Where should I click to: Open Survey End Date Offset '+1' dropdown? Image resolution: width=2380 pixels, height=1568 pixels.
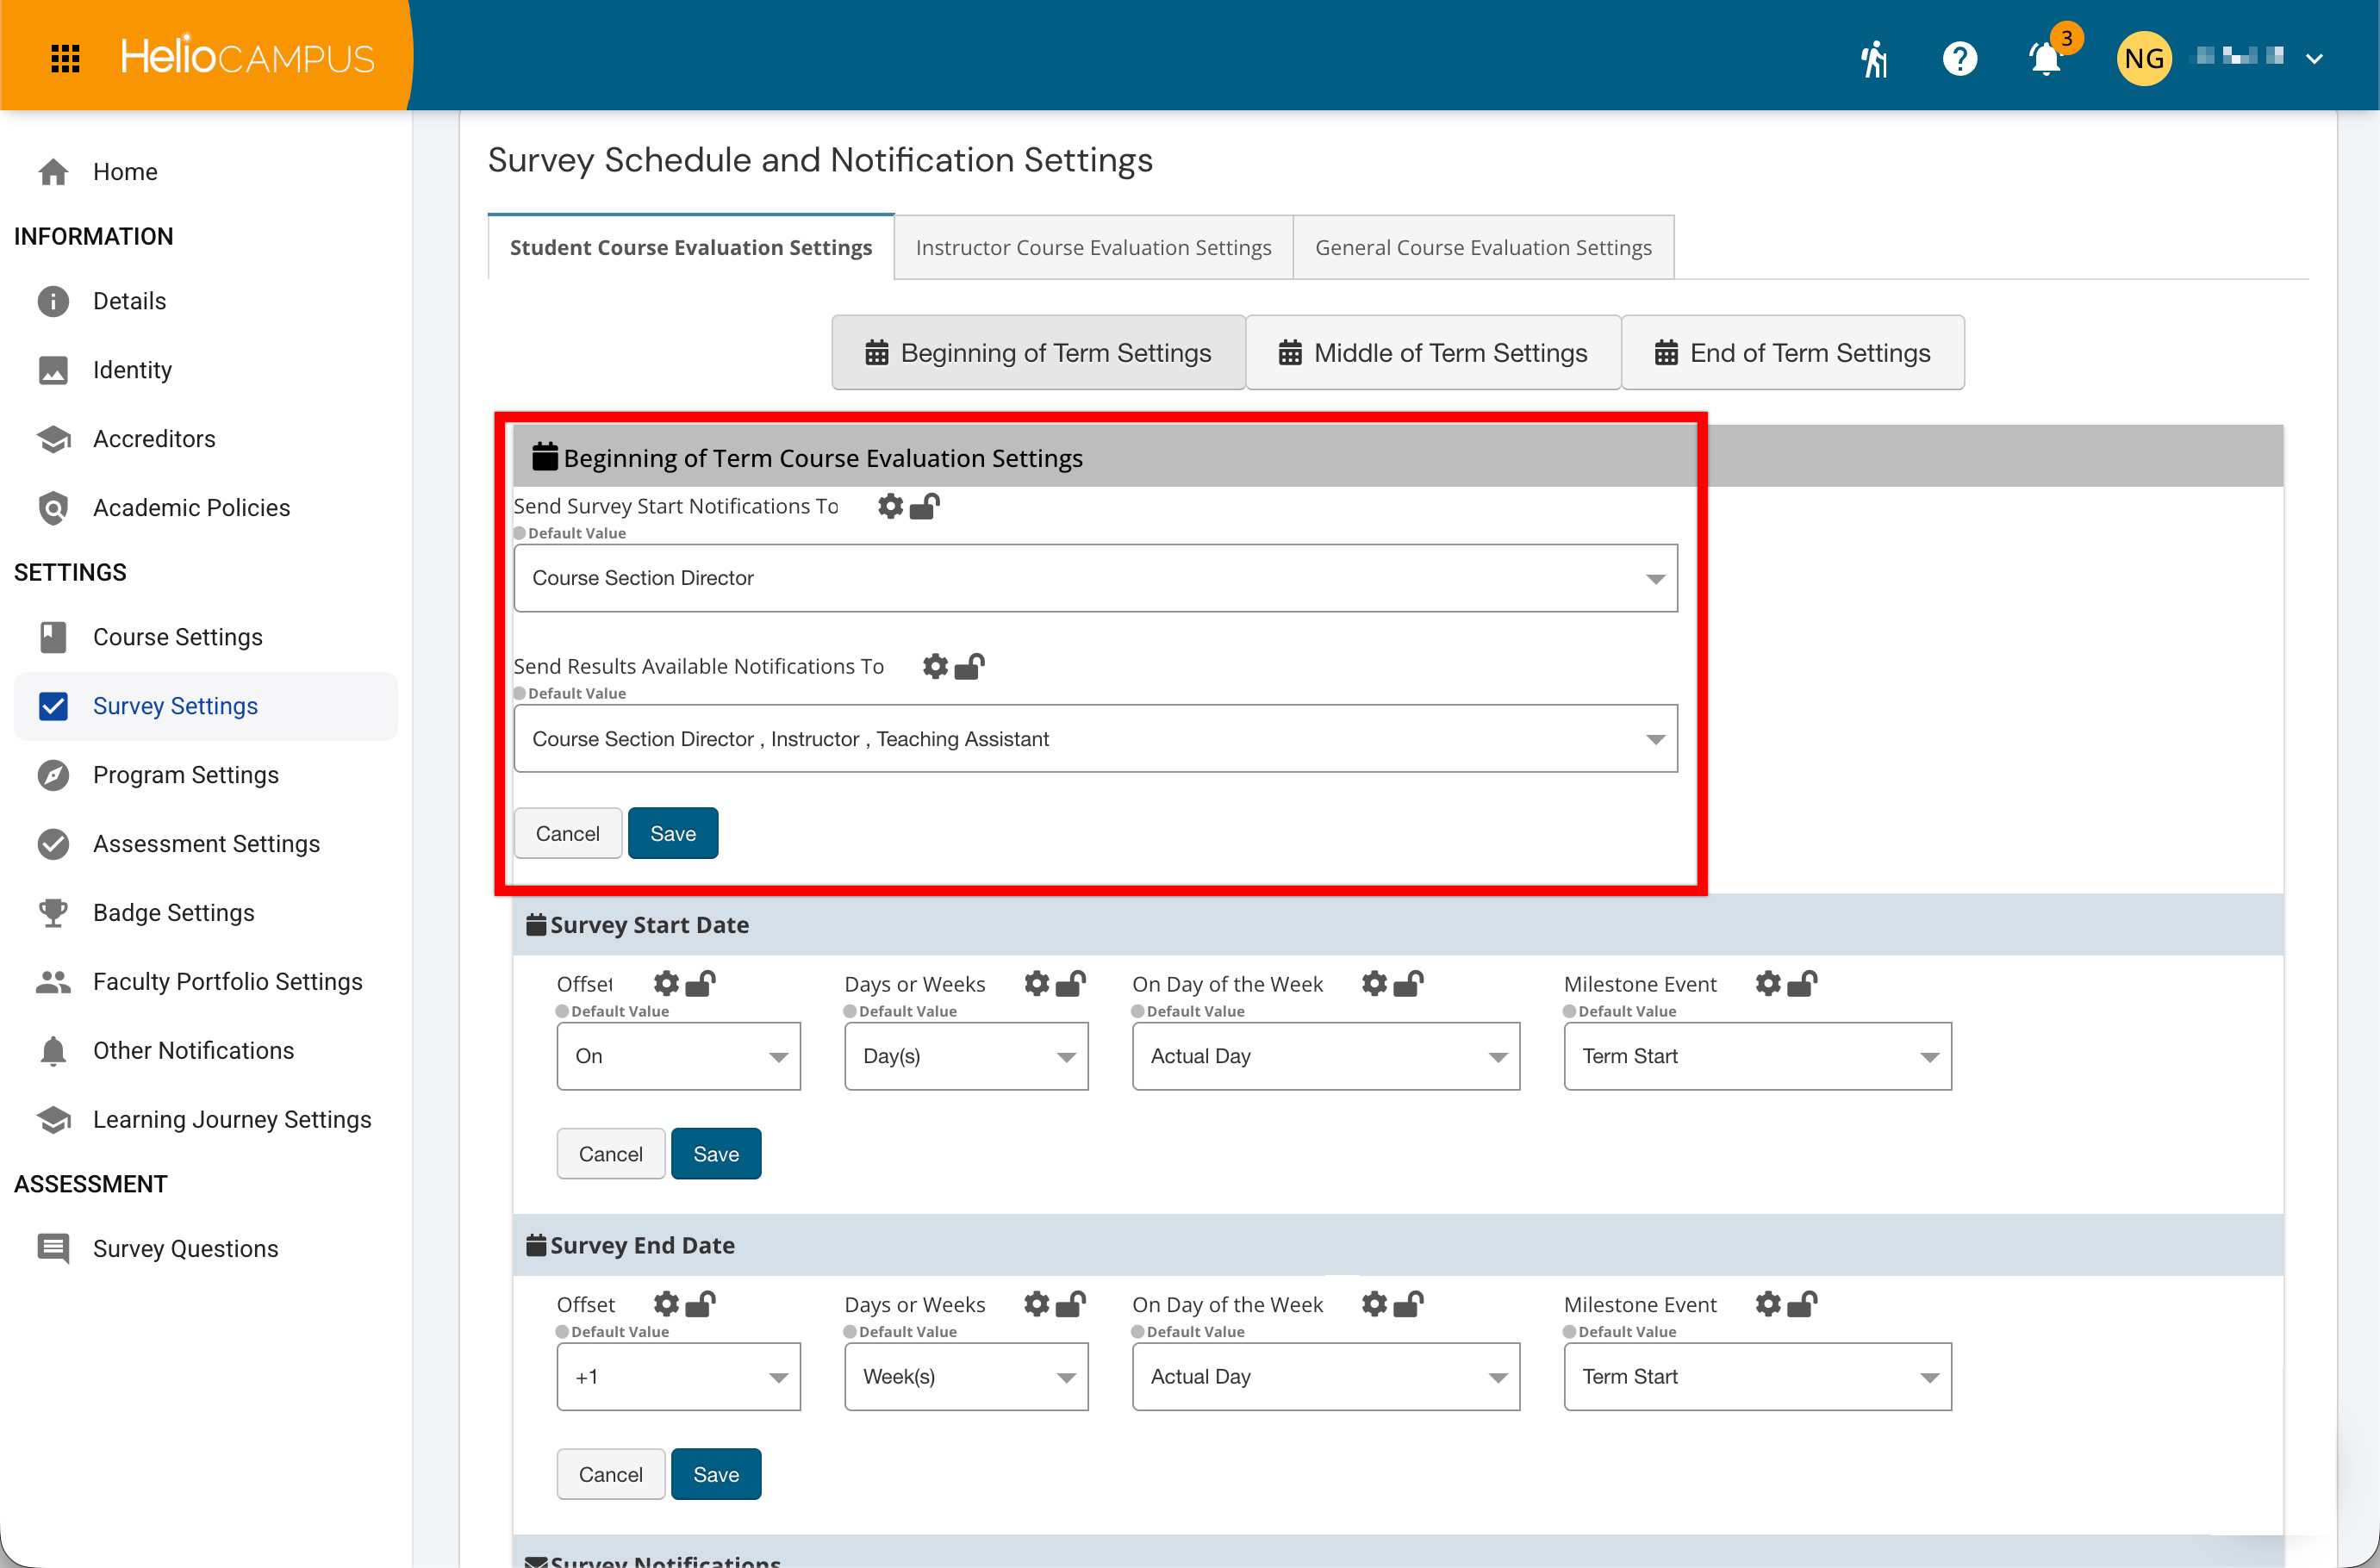pyautogui.click(x=678, y=1377)
